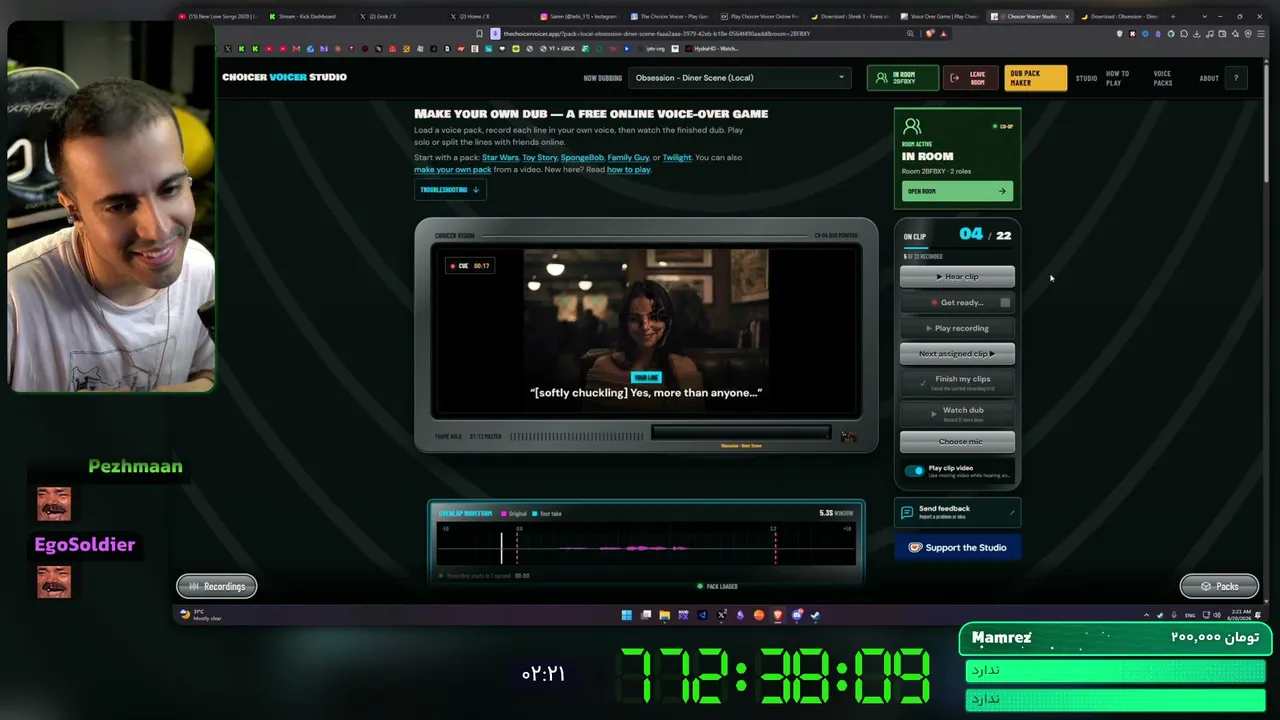Click the browser address bar
The width and height of the screenshot is (1280, 720).
(700, 33)
